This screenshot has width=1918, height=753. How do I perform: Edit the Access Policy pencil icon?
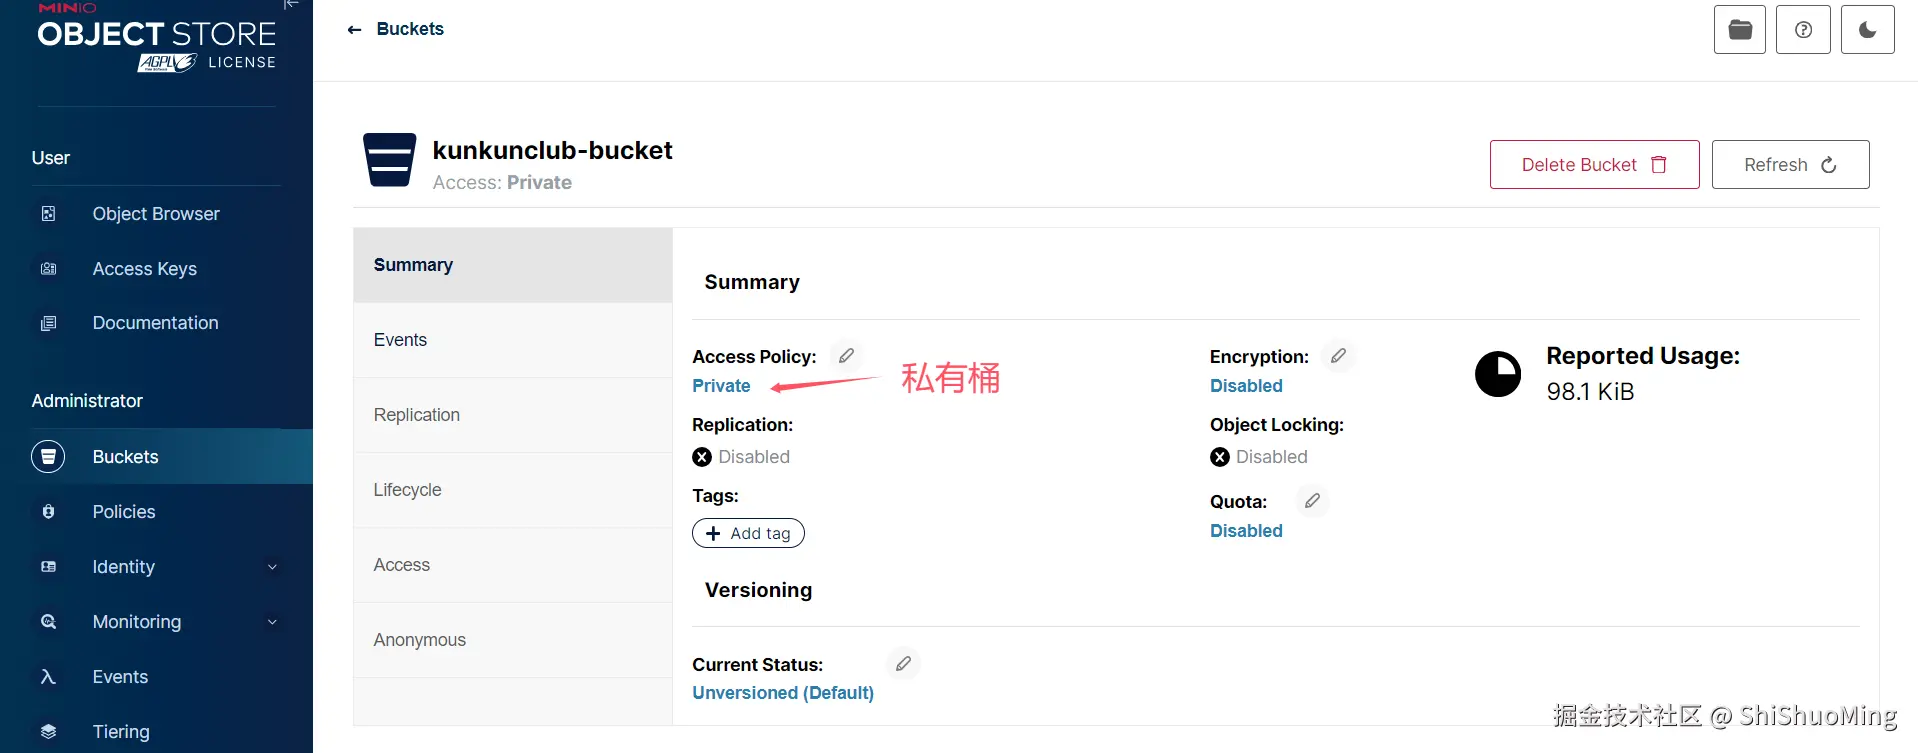pyautogui.click(x=846, y=356)
